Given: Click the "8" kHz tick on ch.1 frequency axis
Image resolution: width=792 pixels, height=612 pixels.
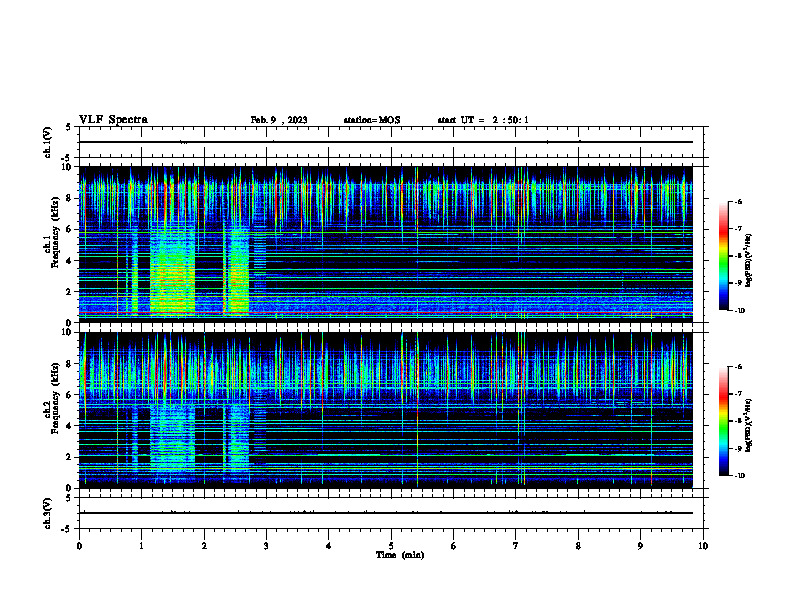Looking at the screenshot, I should click(x=70, y=198).
